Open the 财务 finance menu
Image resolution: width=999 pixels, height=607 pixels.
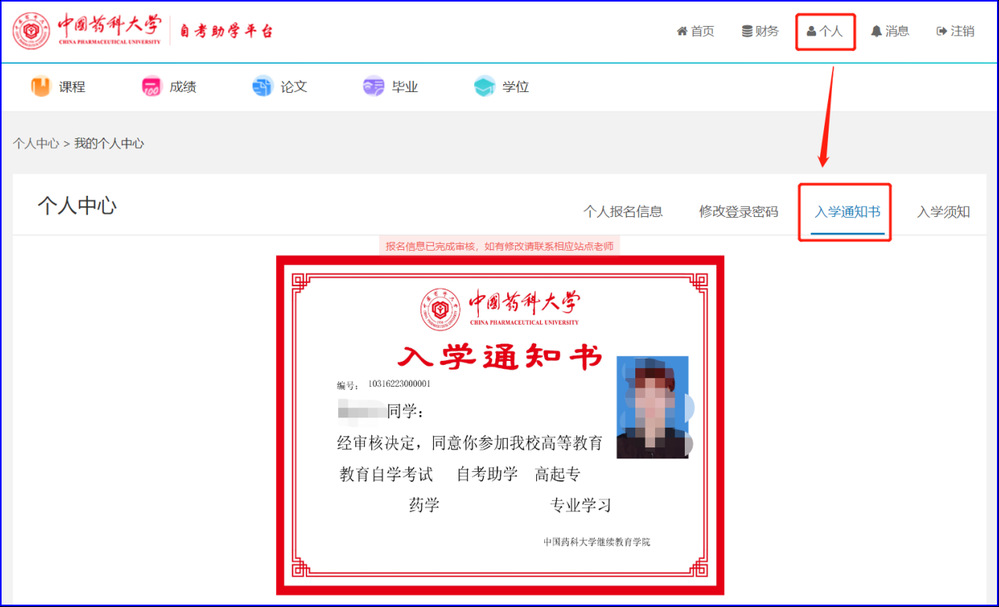760,31
